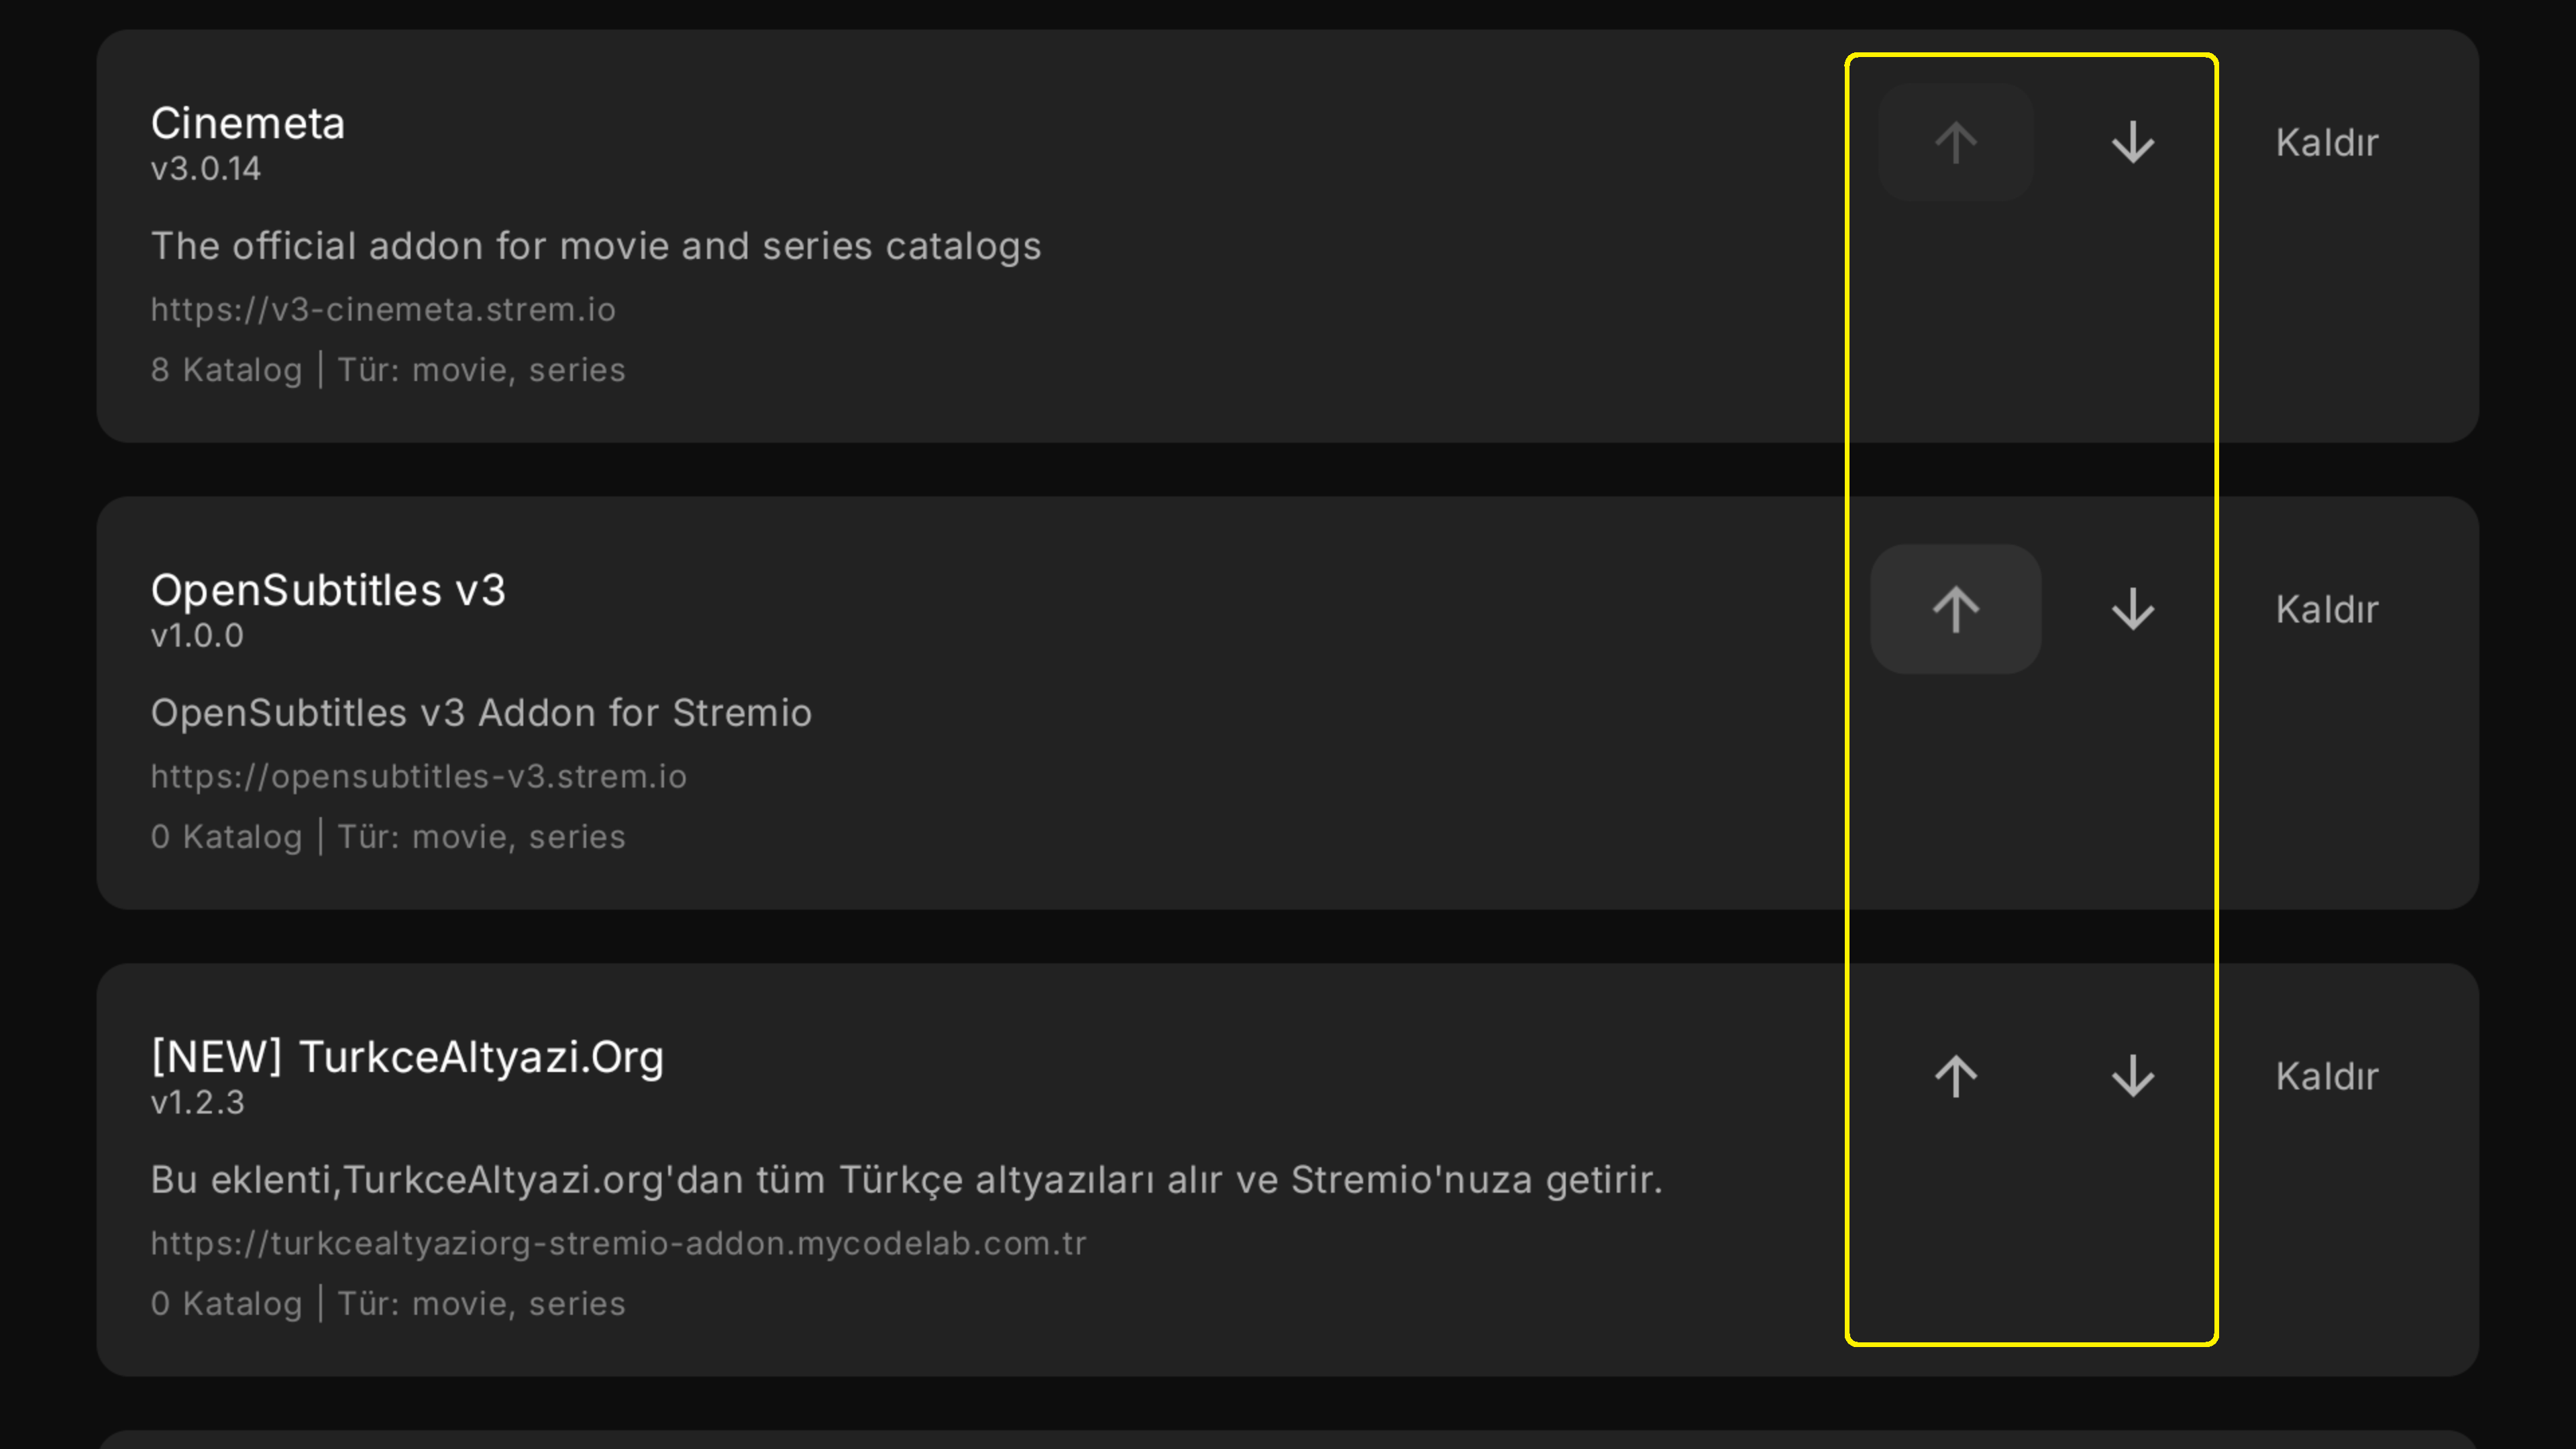Move TurkceAltyazi.Org addon up
Image resolution: width=2576 pixels, height=1449 pixels.
pyautogui.click(x=1955, y=1076)
